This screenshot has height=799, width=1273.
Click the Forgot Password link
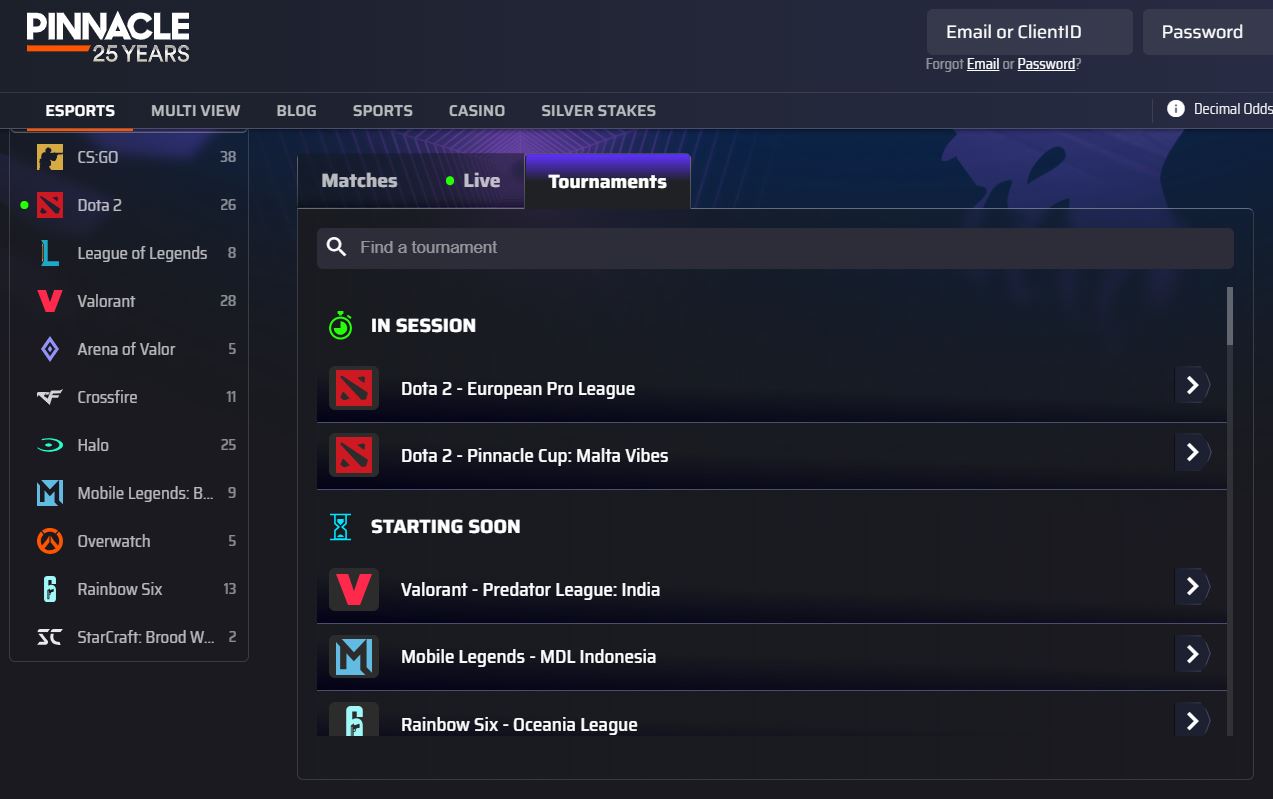pos(1046,64)
